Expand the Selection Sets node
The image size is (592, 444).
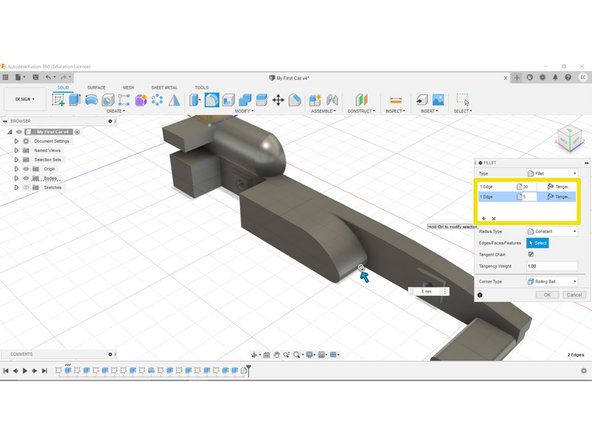pyautogui.click(x=16, y=159)
